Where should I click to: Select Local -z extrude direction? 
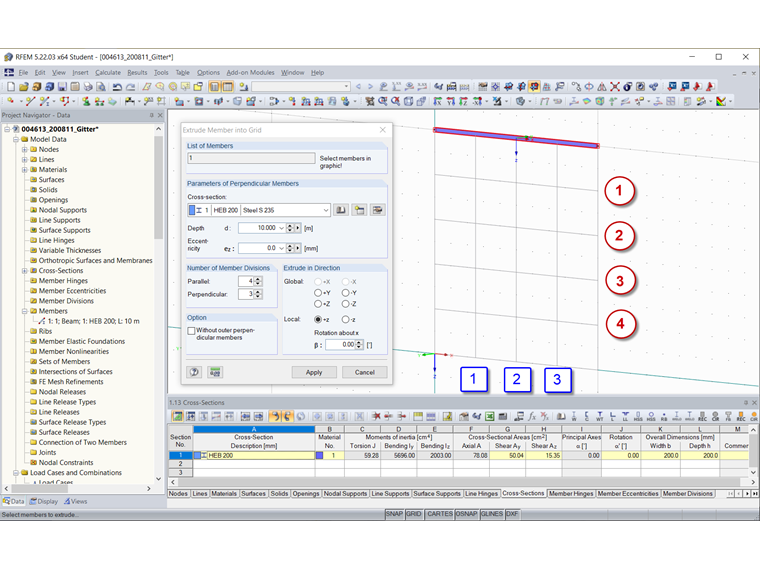[346, 319]
